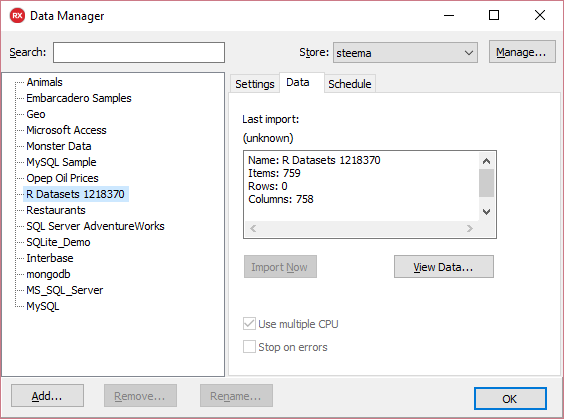
Task: Toggle the Use multiple CPU checkbox
Action: pyautogui.click(x=249, y=324)
